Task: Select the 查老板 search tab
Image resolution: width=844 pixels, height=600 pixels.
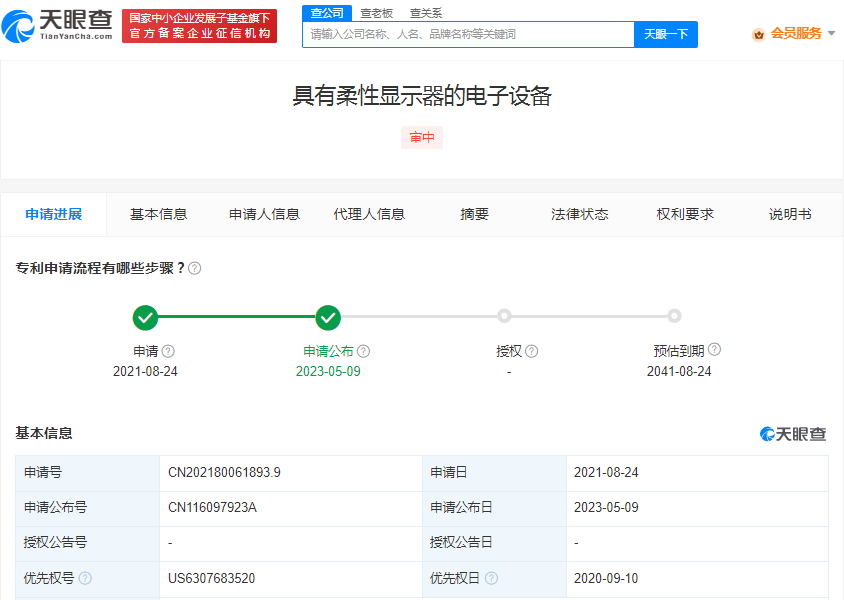Action: tap(376, 13)
